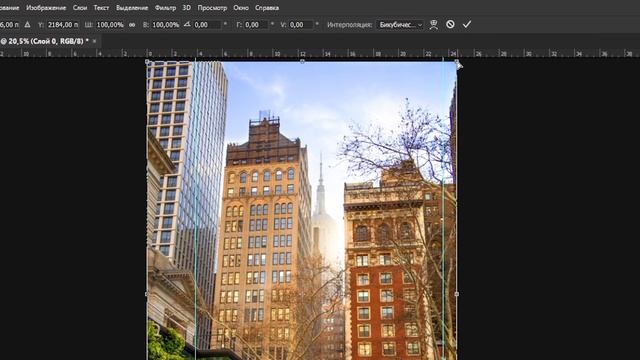Open the Просмотр menu

(x=212, y=8)
